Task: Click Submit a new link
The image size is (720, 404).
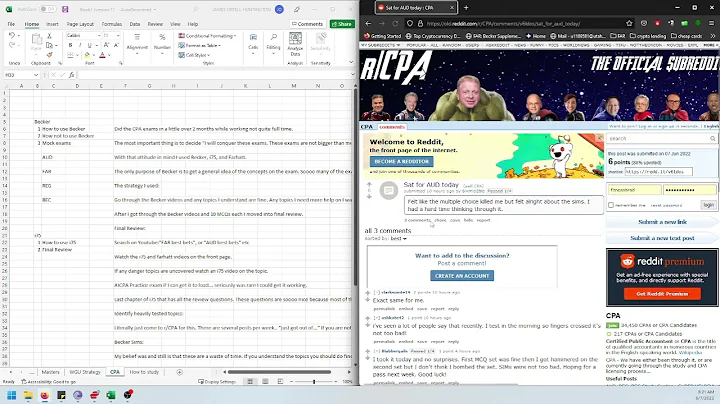Action: tap(662, 222)
